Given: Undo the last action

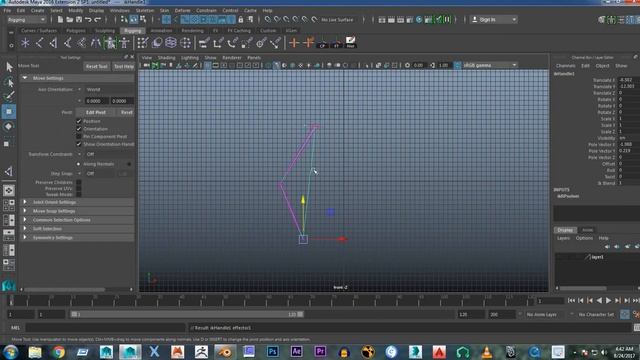Looking at the screenshot, I should 88,19.
